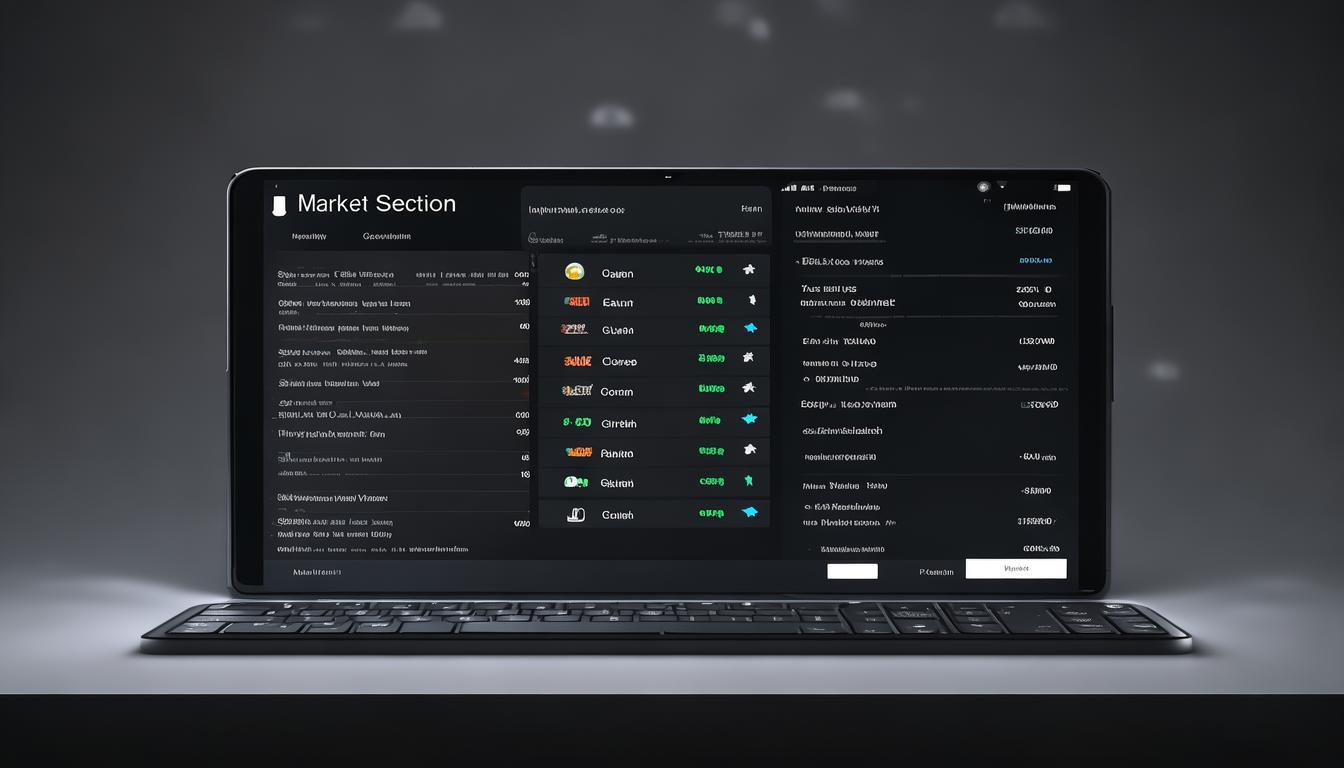Screen dimensions: 1344x768
Task: Click the white logo beside Market Section title
Action: [x=279, y=205]
